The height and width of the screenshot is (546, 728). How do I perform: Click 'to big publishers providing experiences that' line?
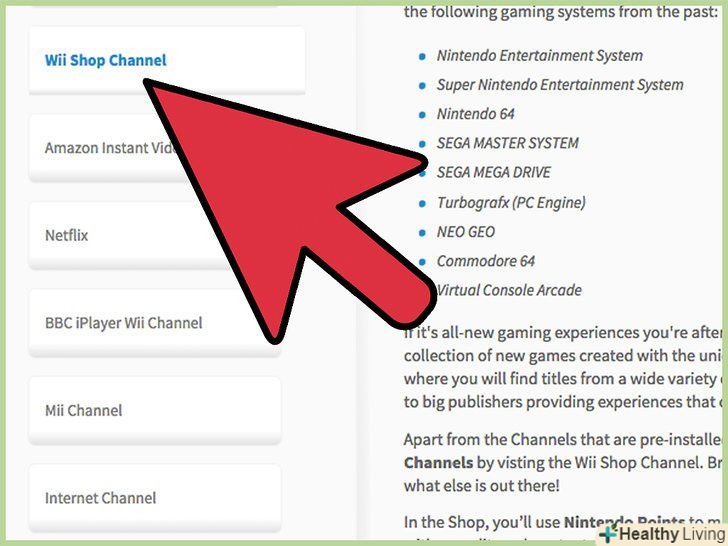(x=563, y=402)
